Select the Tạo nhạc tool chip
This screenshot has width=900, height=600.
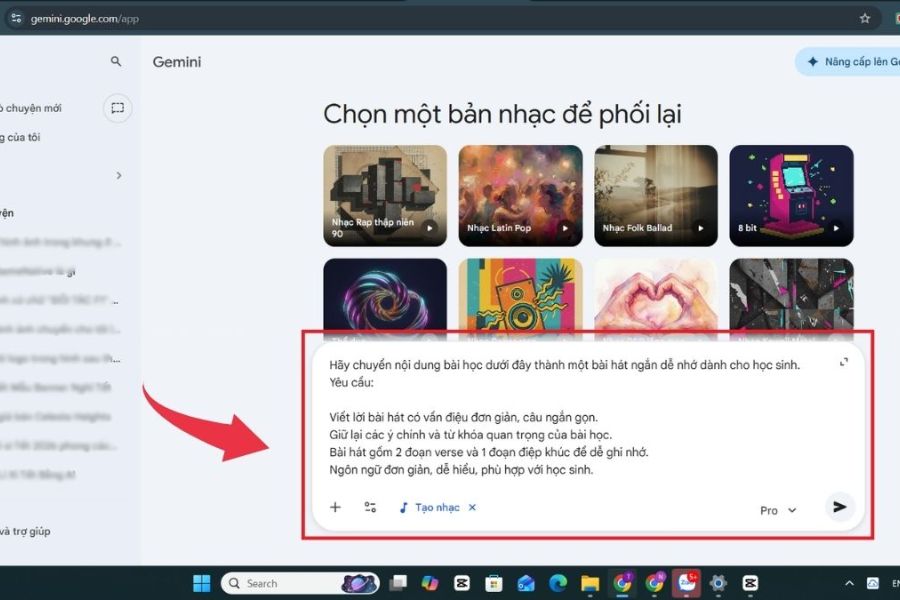coord(430,507)
